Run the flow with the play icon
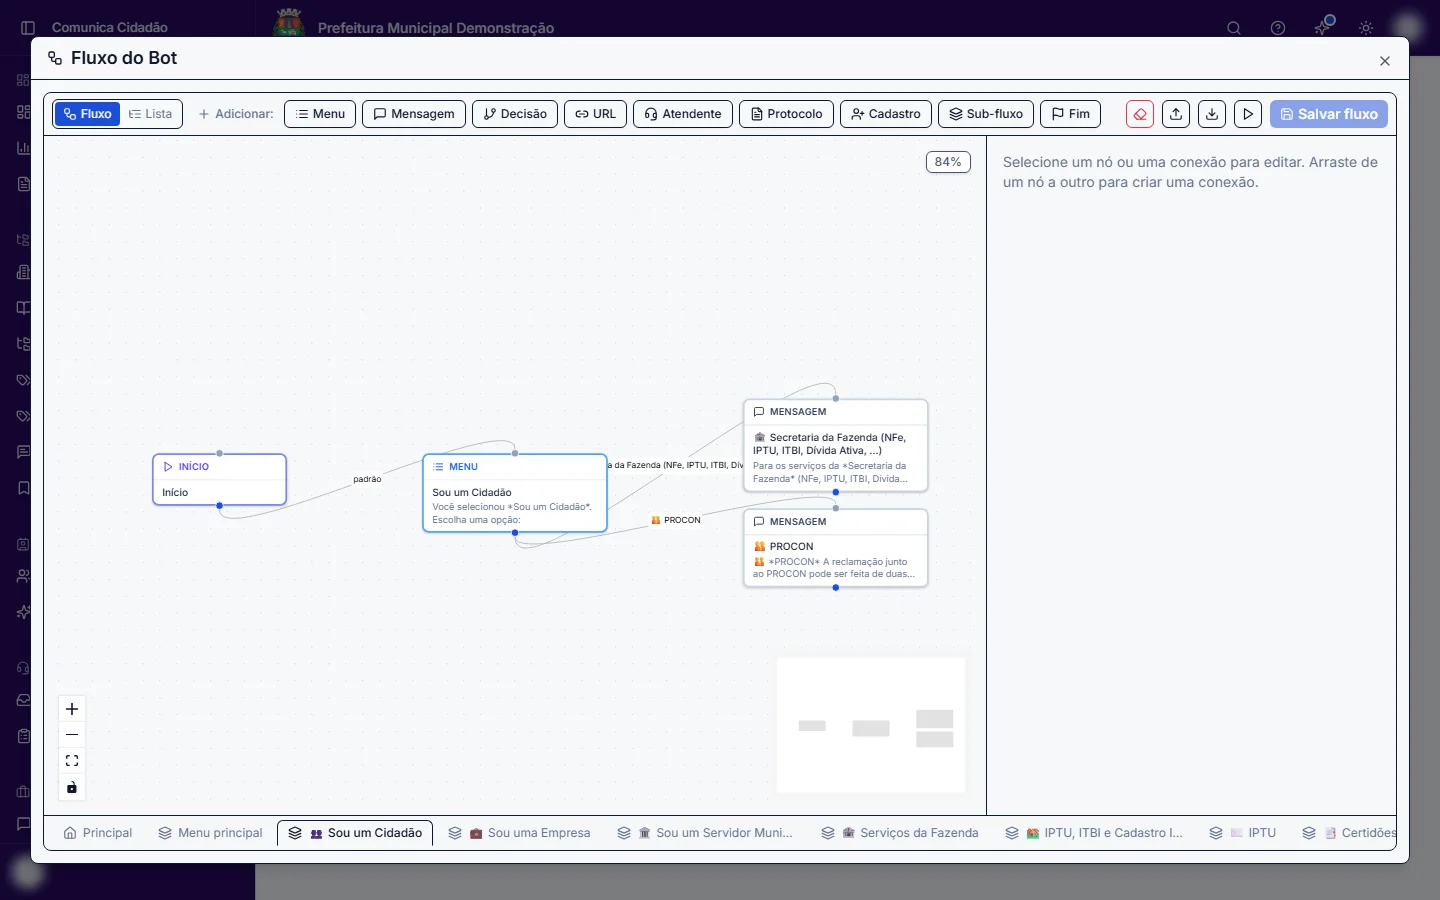Screen dimensions: 1440x900 [x=1248, y=114]
